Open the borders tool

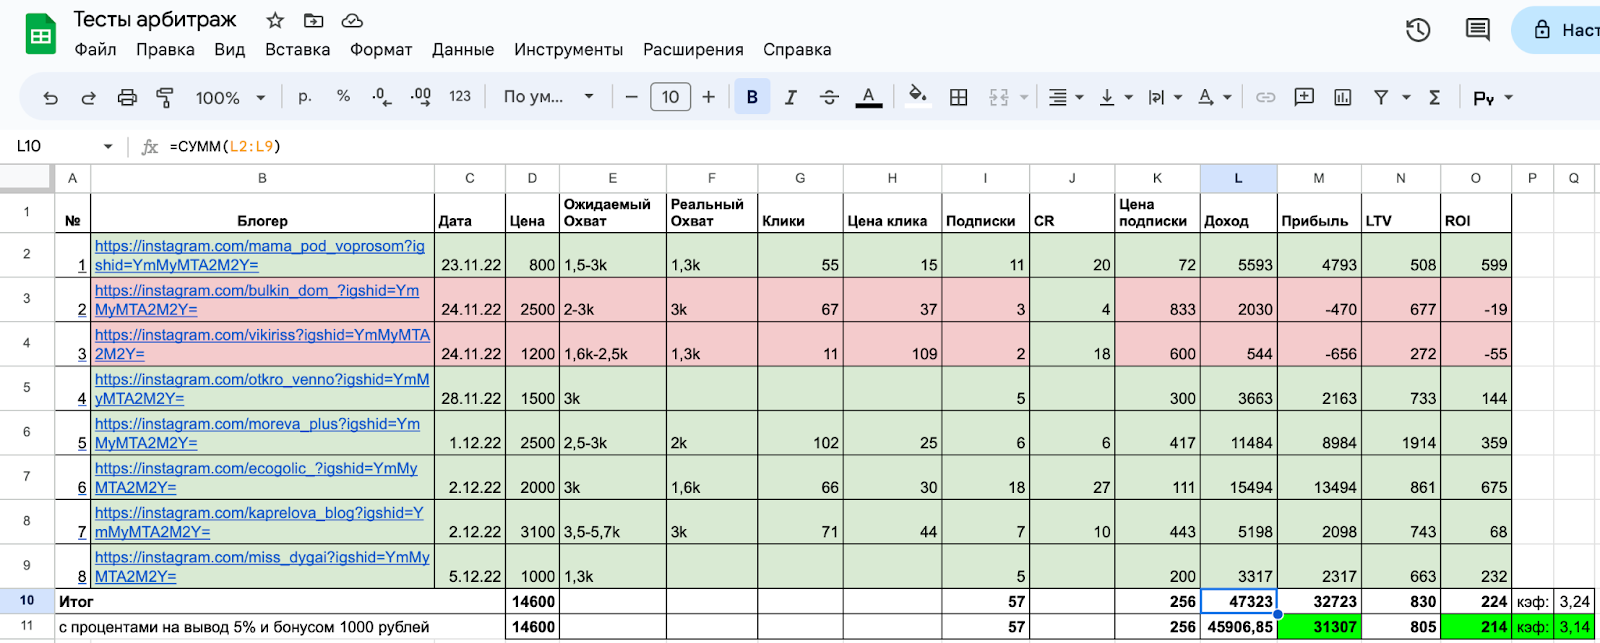[x=958, y=97]
